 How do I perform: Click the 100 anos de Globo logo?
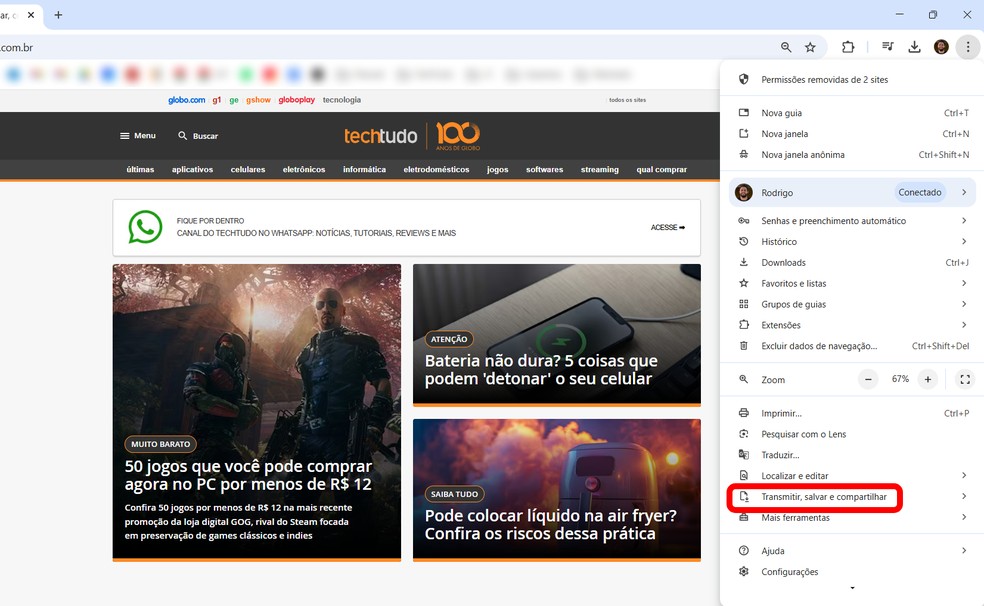[458, 136]
